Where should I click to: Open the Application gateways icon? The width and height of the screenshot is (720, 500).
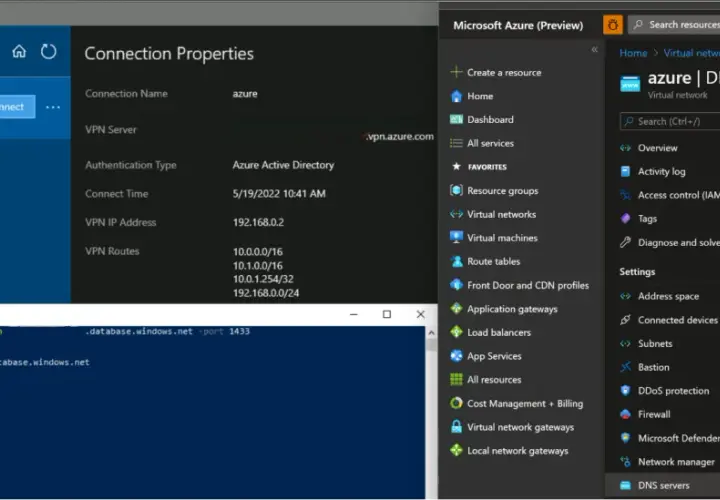pos(456,309)
